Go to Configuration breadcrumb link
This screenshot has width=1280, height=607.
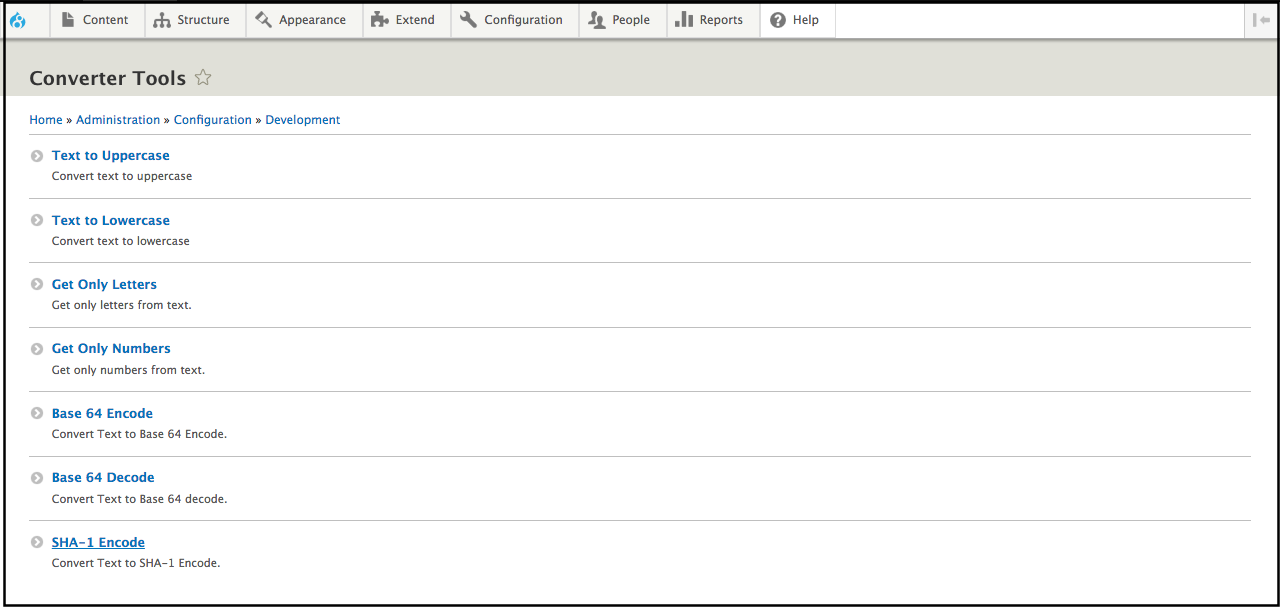pos(213,120)
